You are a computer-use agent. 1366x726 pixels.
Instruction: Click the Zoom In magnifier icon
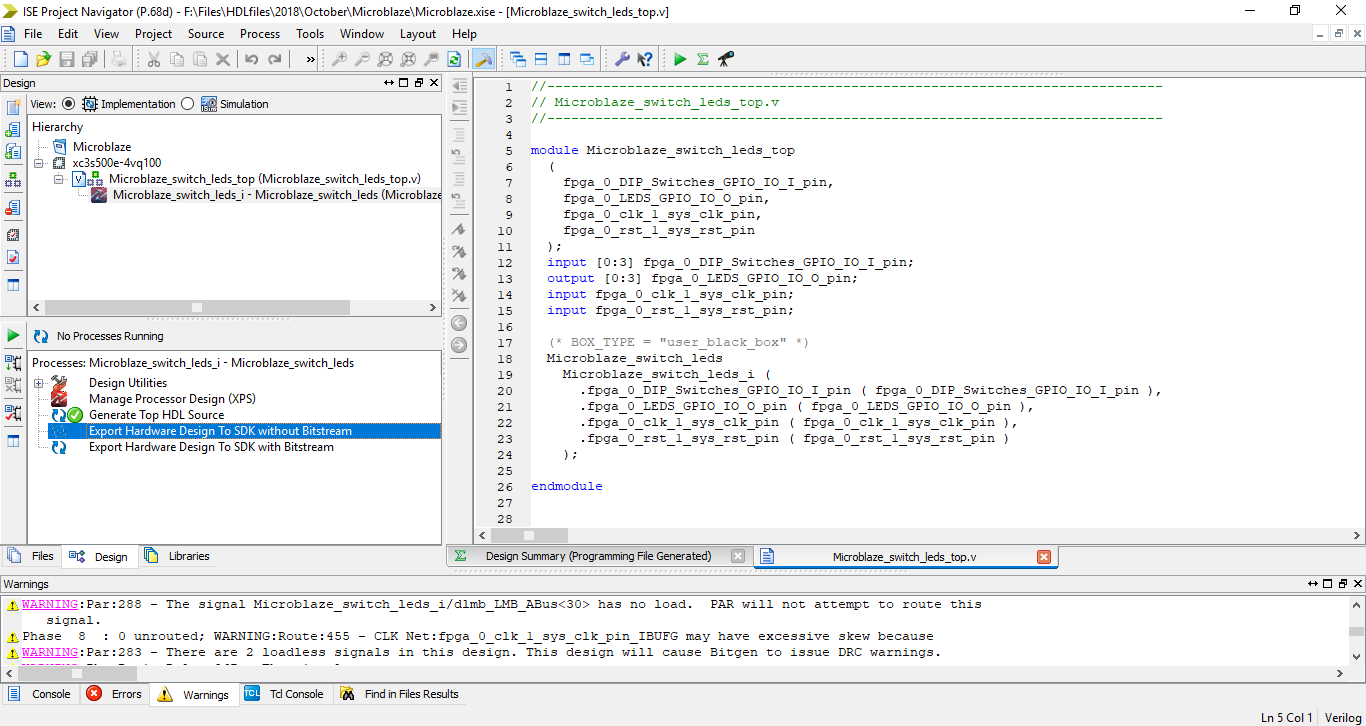click(x=340, y=59)
